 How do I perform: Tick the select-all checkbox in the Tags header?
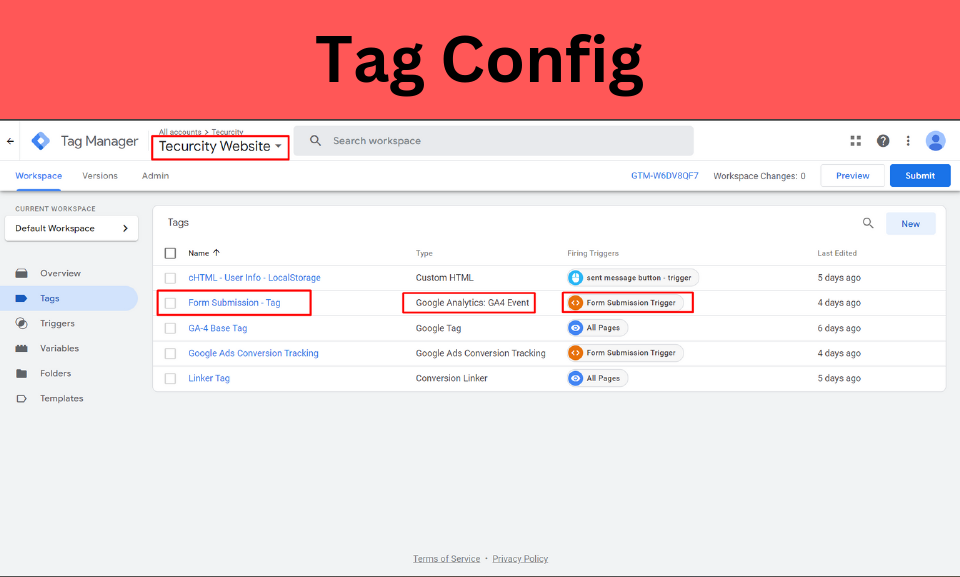[170, 253]
